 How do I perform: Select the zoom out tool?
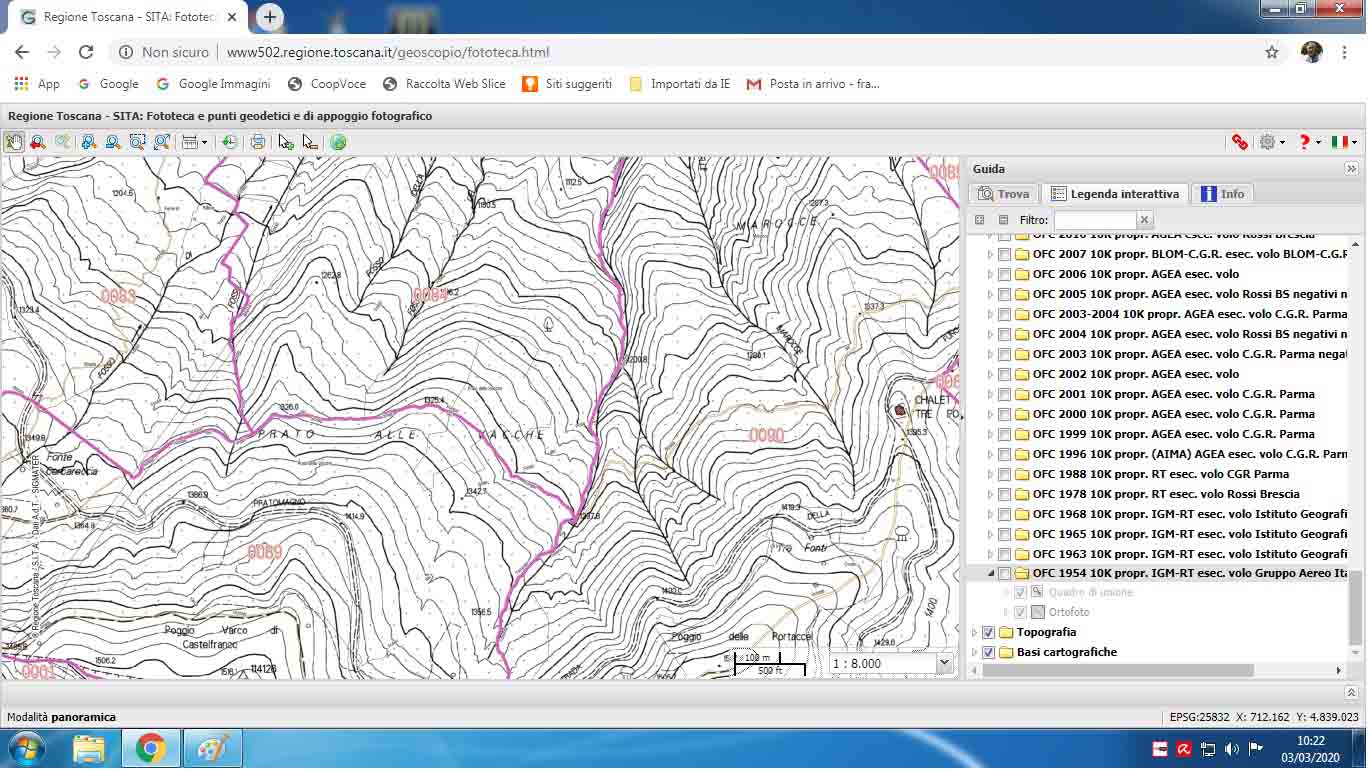[x=113, y=142]
